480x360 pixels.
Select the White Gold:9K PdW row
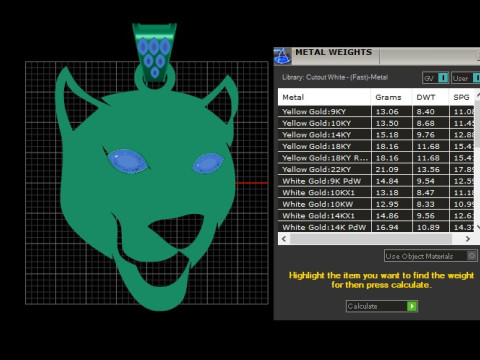click(x=376, y=181)
